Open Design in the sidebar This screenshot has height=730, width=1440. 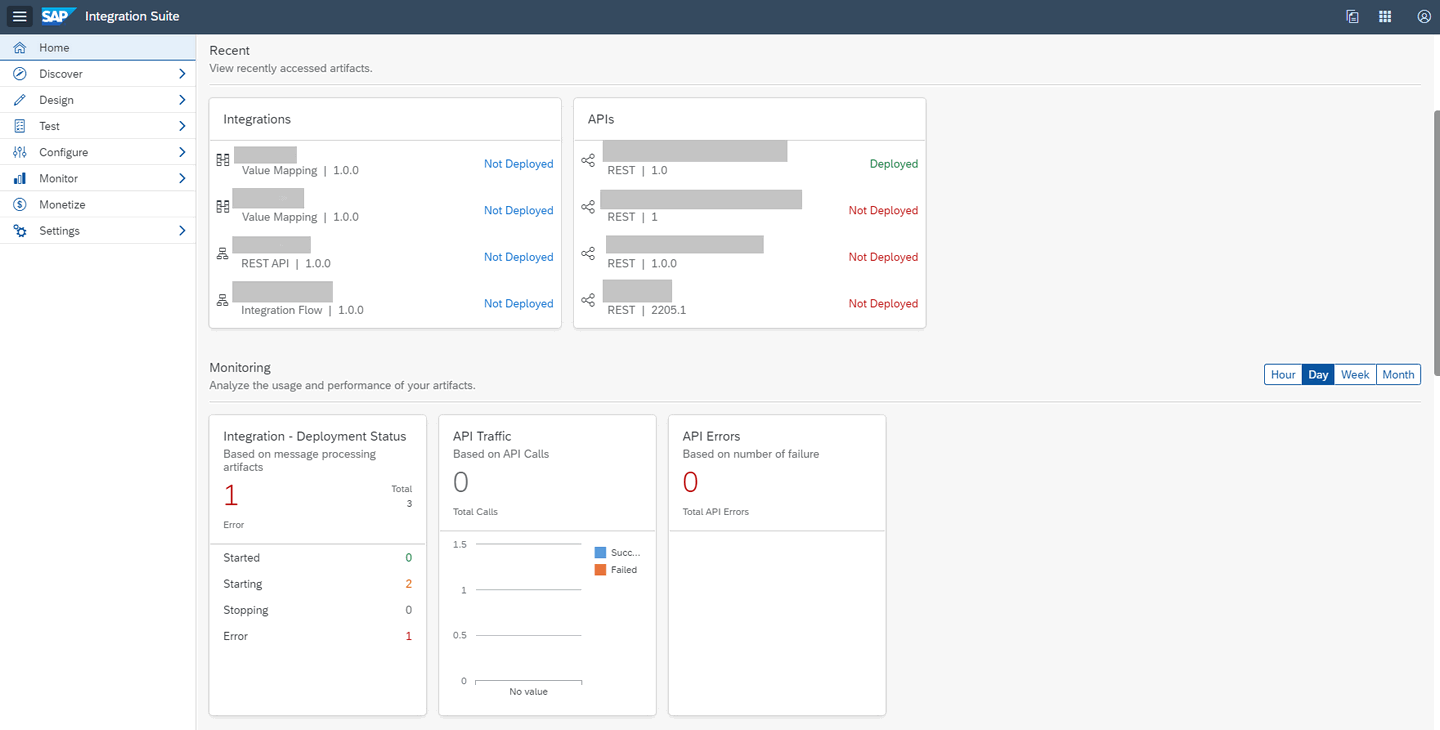pyautogui.click(x=98, y=100)
